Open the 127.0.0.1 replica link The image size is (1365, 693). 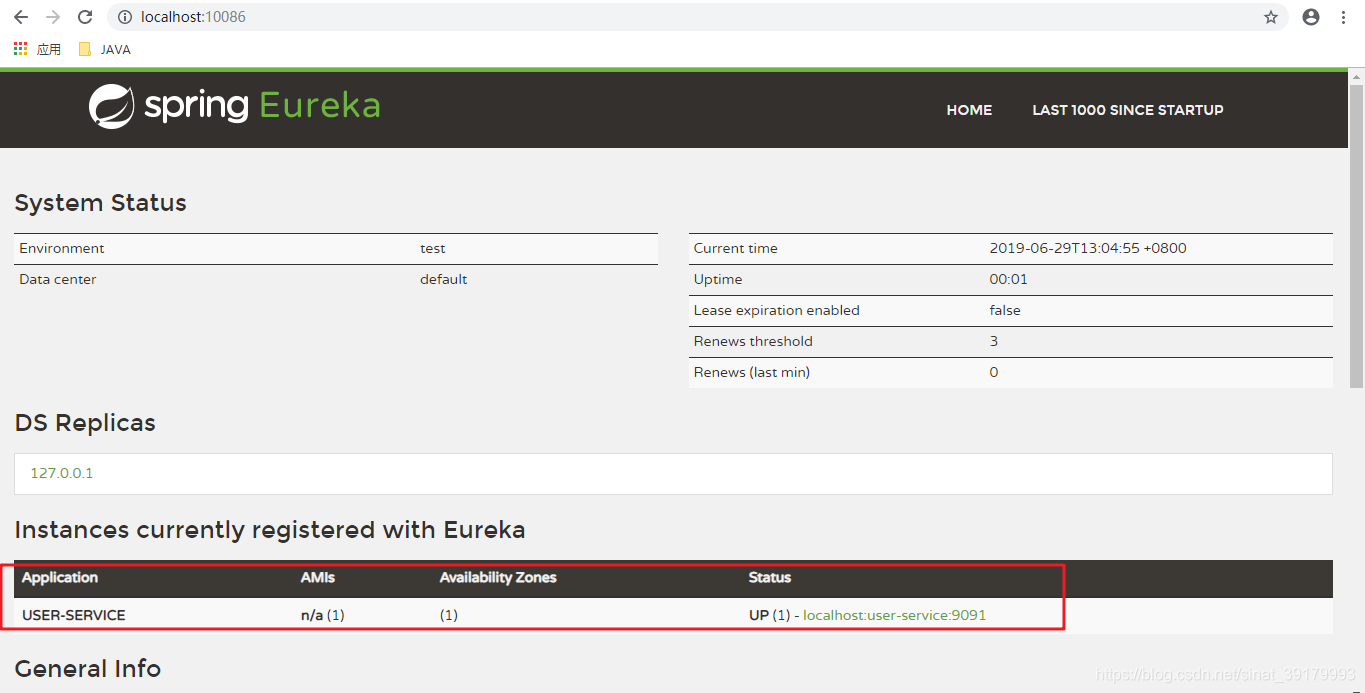pos(62,473)
